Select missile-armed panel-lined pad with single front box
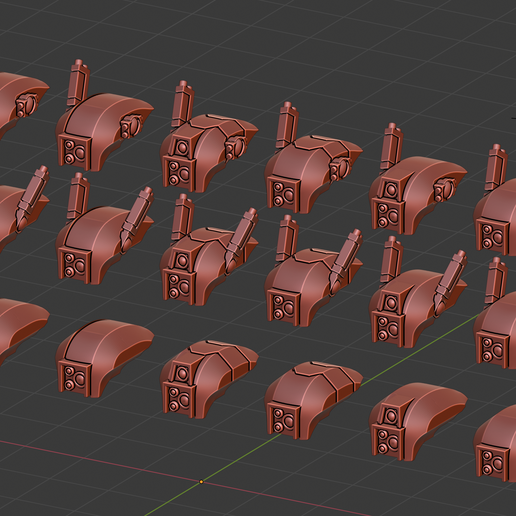This screenshot has width=516, height=516. pyautogui.click(x=314, y=271)
